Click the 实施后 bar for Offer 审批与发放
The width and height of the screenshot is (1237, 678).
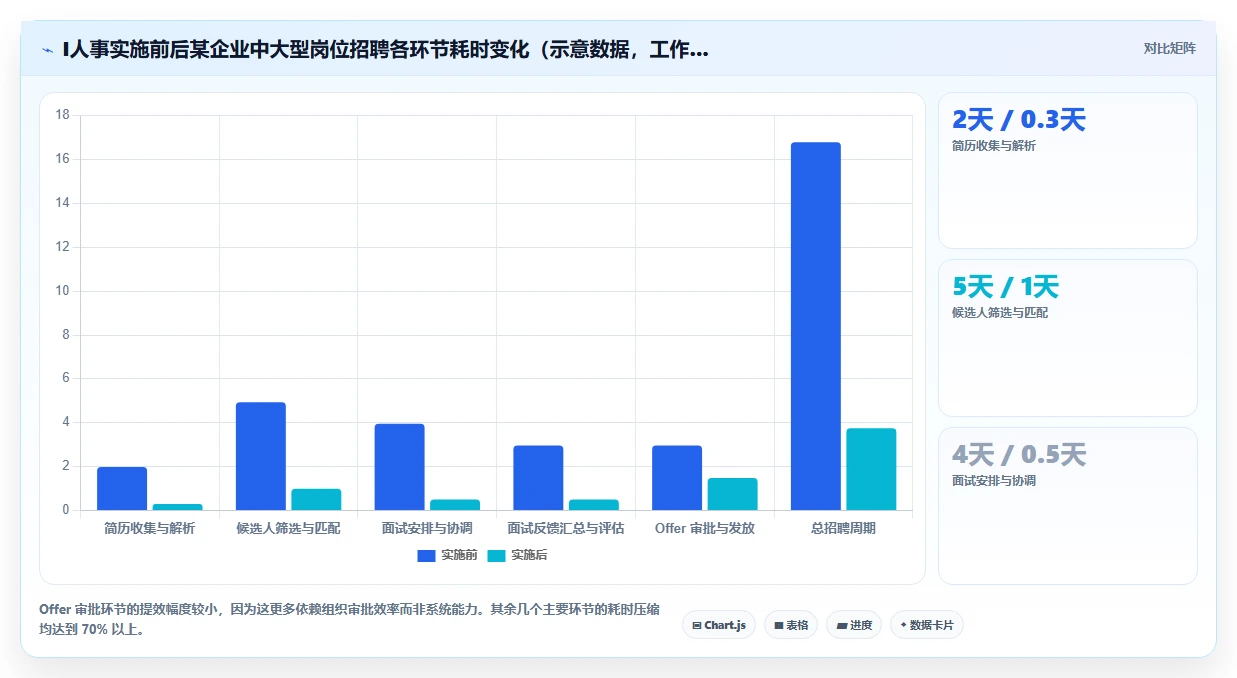(x=733, y=494)
